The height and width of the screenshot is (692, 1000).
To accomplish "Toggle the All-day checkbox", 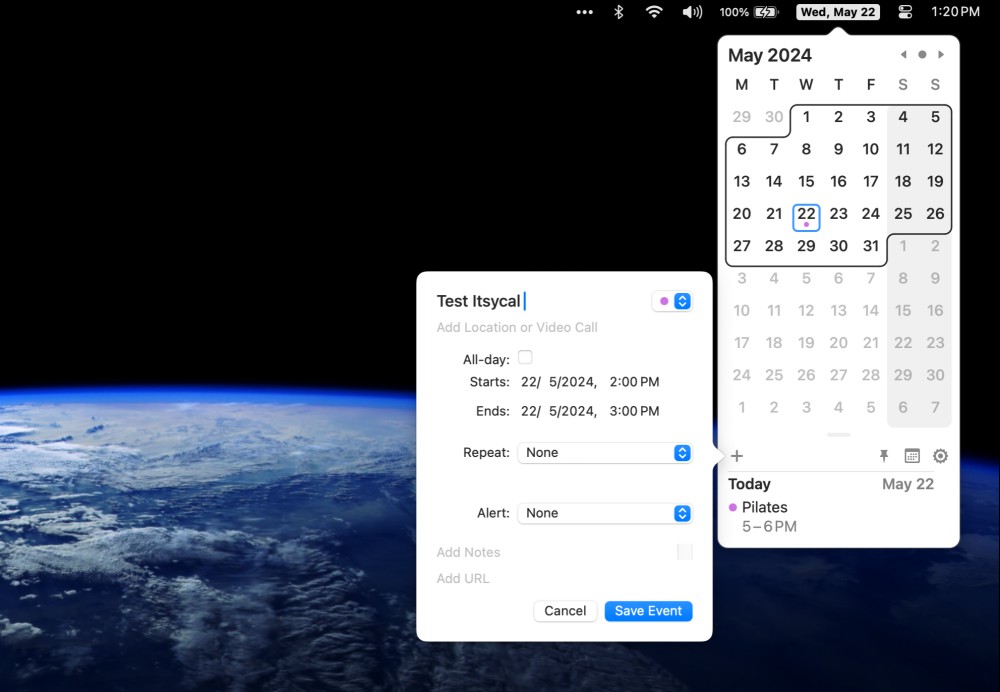I will pyautogui.click(x=525, y=357).
